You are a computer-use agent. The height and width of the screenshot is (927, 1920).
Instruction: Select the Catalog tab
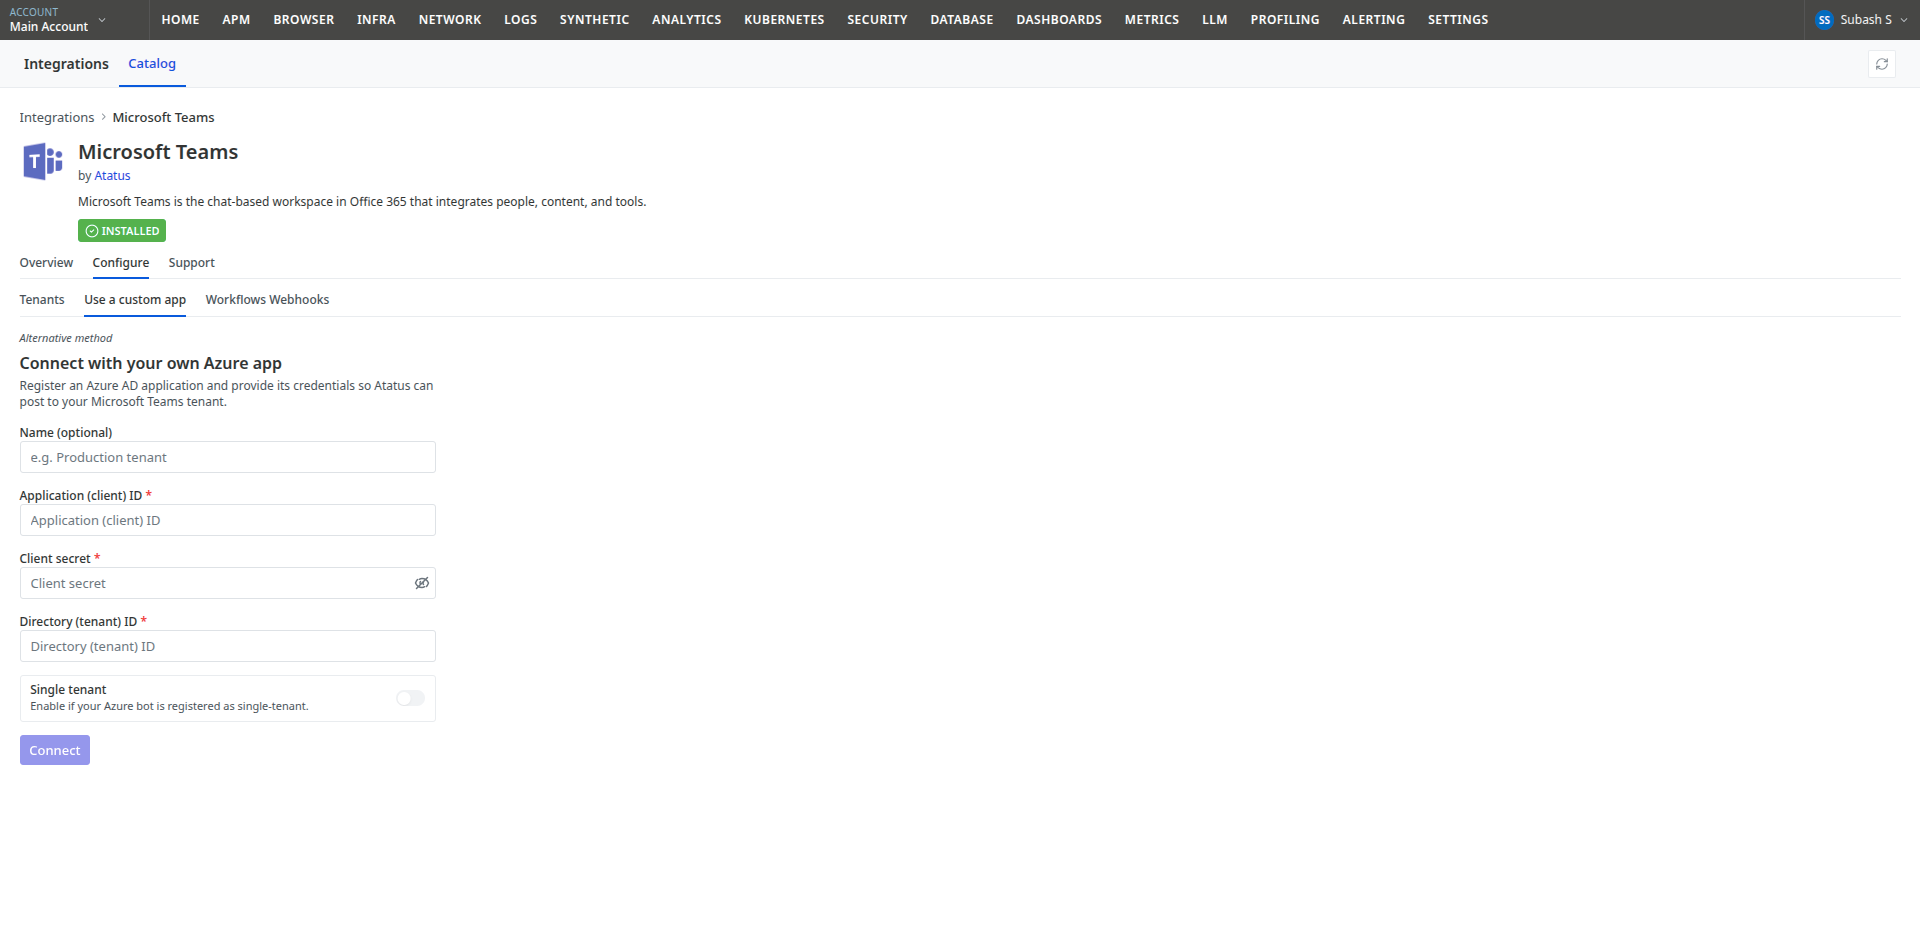coord(152,64)
